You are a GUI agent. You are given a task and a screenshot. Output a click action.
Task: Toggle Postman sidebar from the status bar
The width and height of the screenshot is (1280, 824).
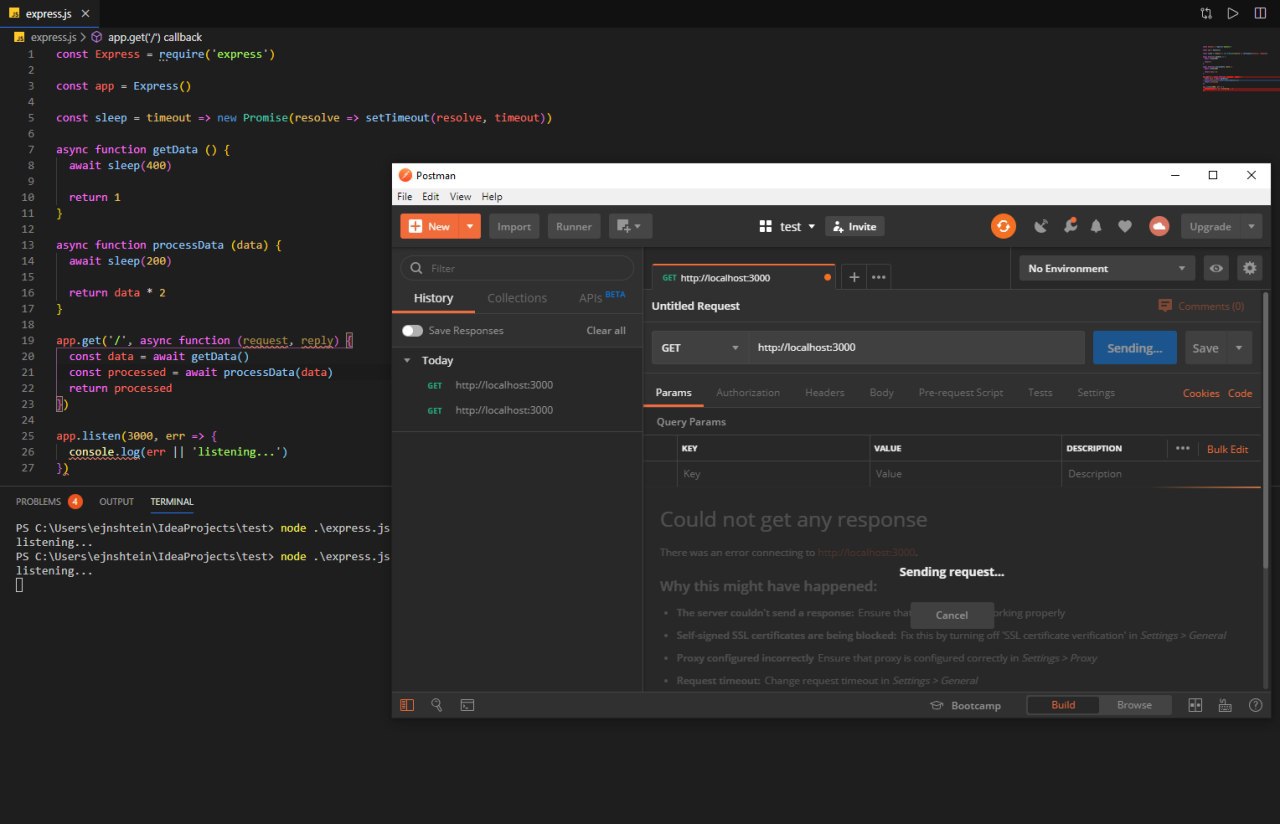pos(407,705)
